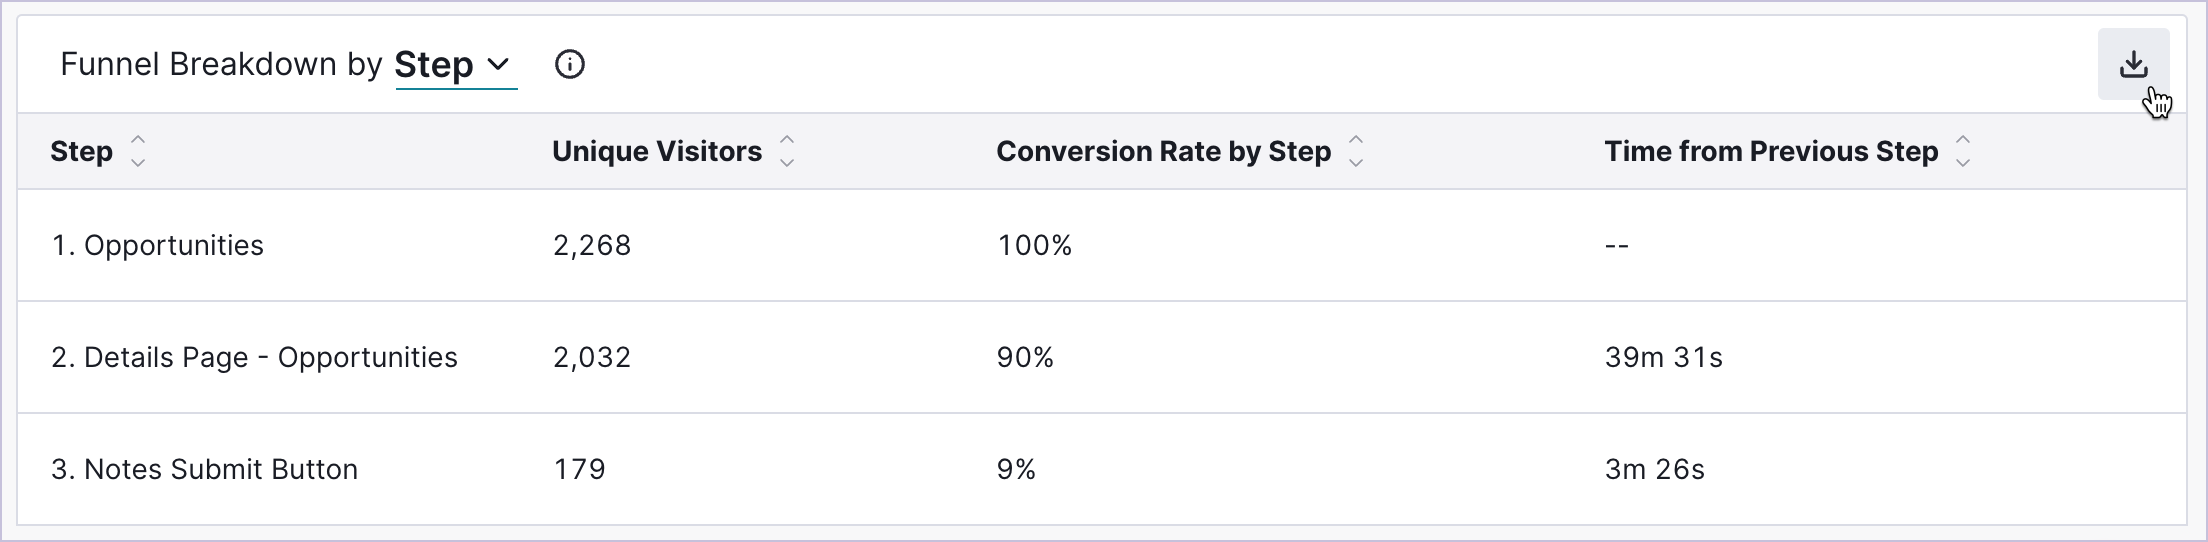Click sort arrows for Conversion Rate by Step
This screenshot has width=2208, height=542.
tap(1356, 151)
